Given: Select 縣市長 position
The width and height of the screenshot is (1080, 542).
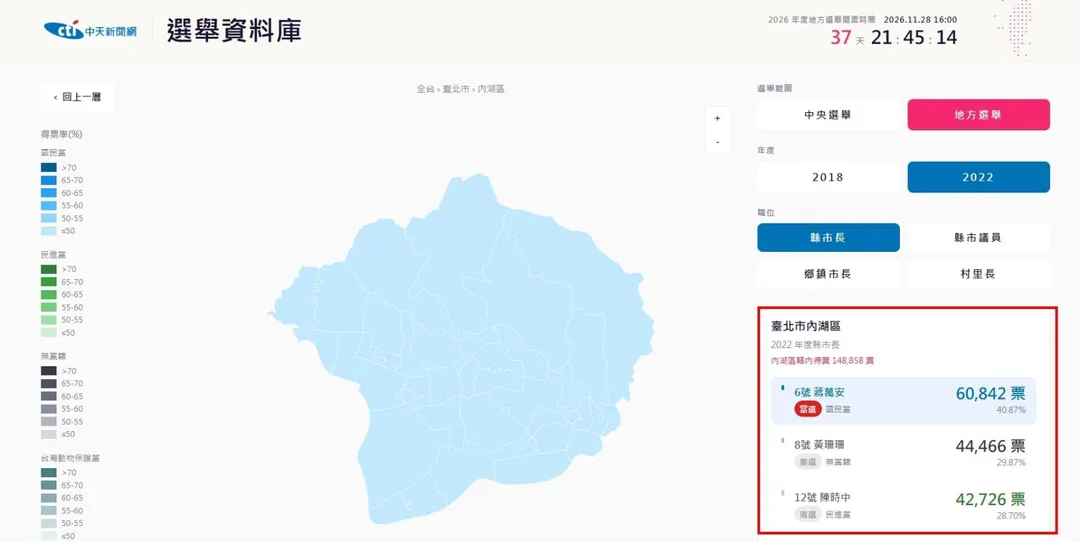Looking at the screenshot, I should (x=828, y=238).
